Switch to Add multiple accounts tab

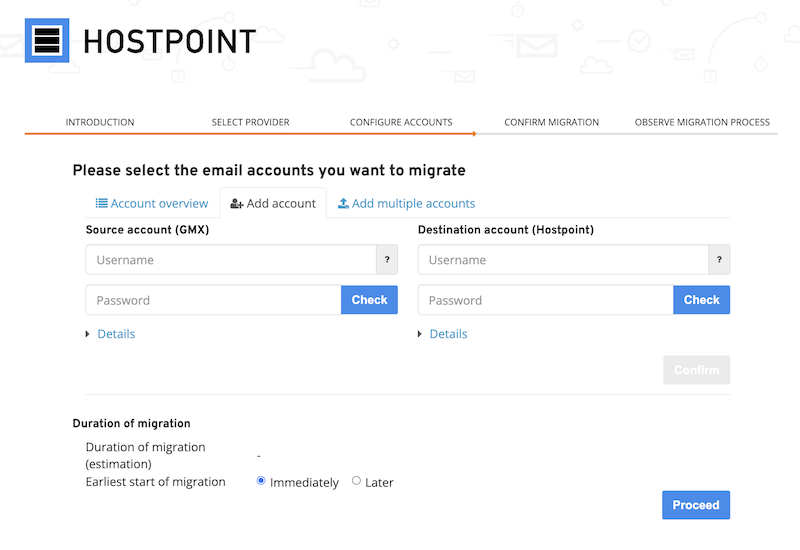click(407, 203)
